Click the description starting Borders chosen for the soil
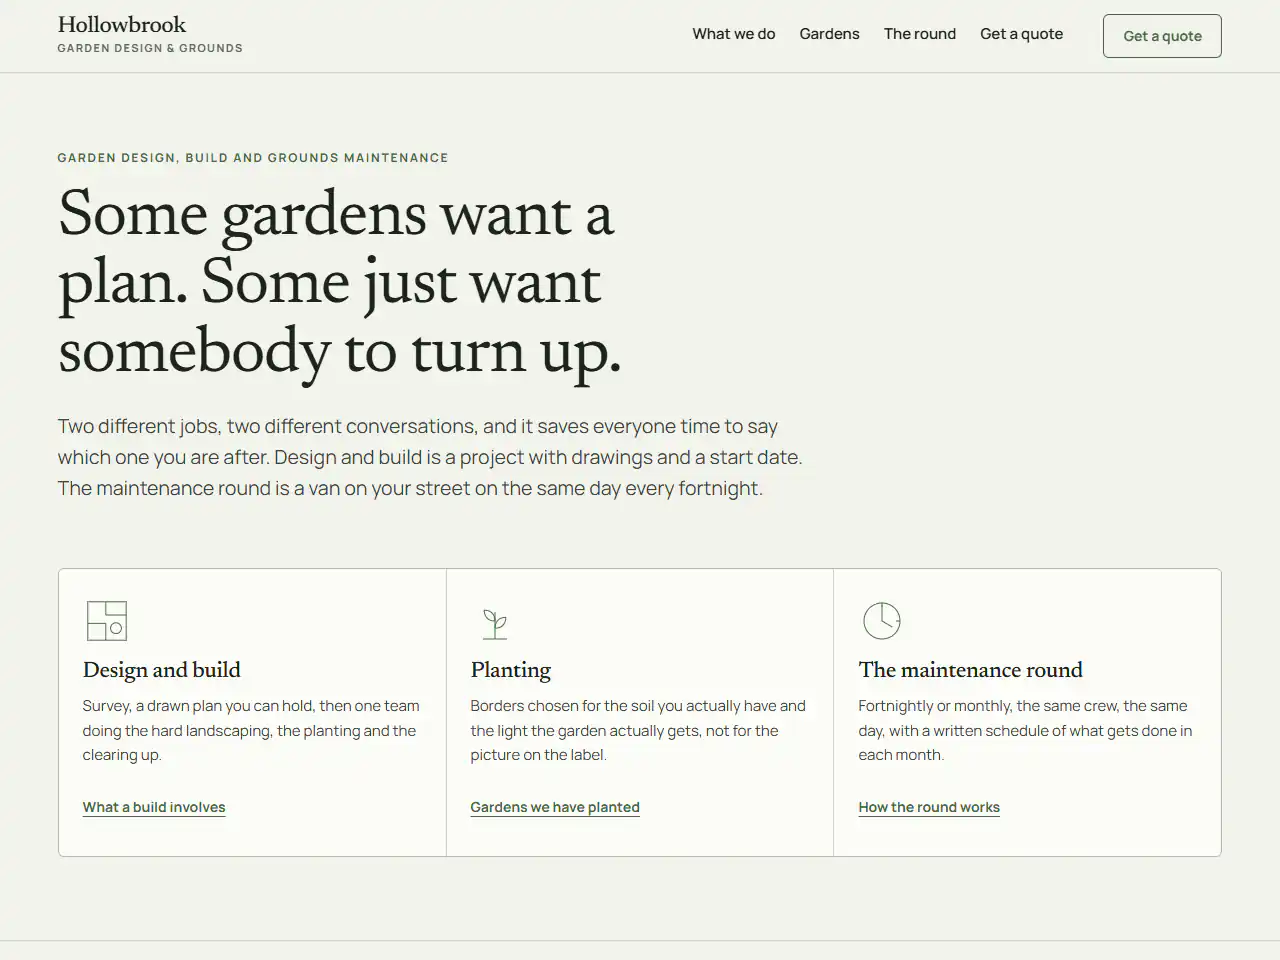1280x960 pixels. [x=639, y=730]
